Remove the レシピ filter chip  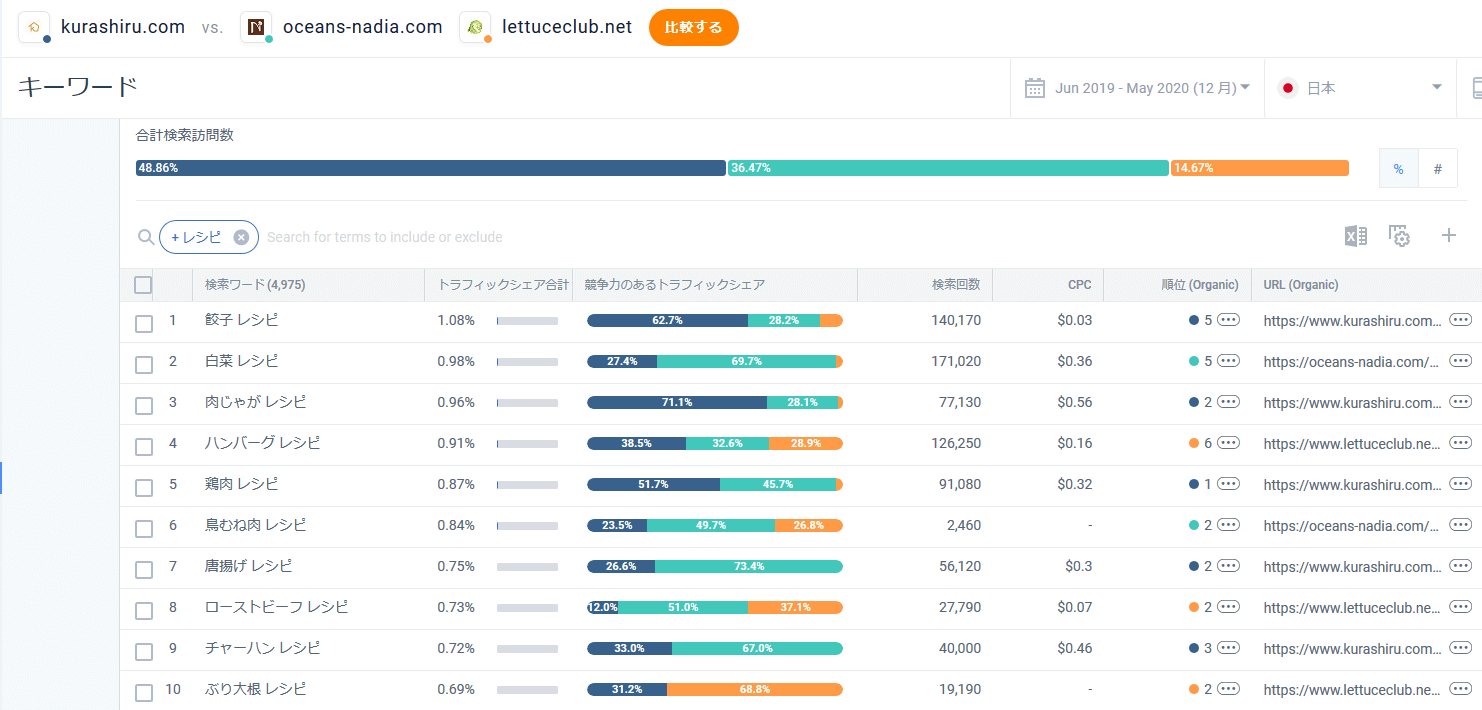point(241,237)
